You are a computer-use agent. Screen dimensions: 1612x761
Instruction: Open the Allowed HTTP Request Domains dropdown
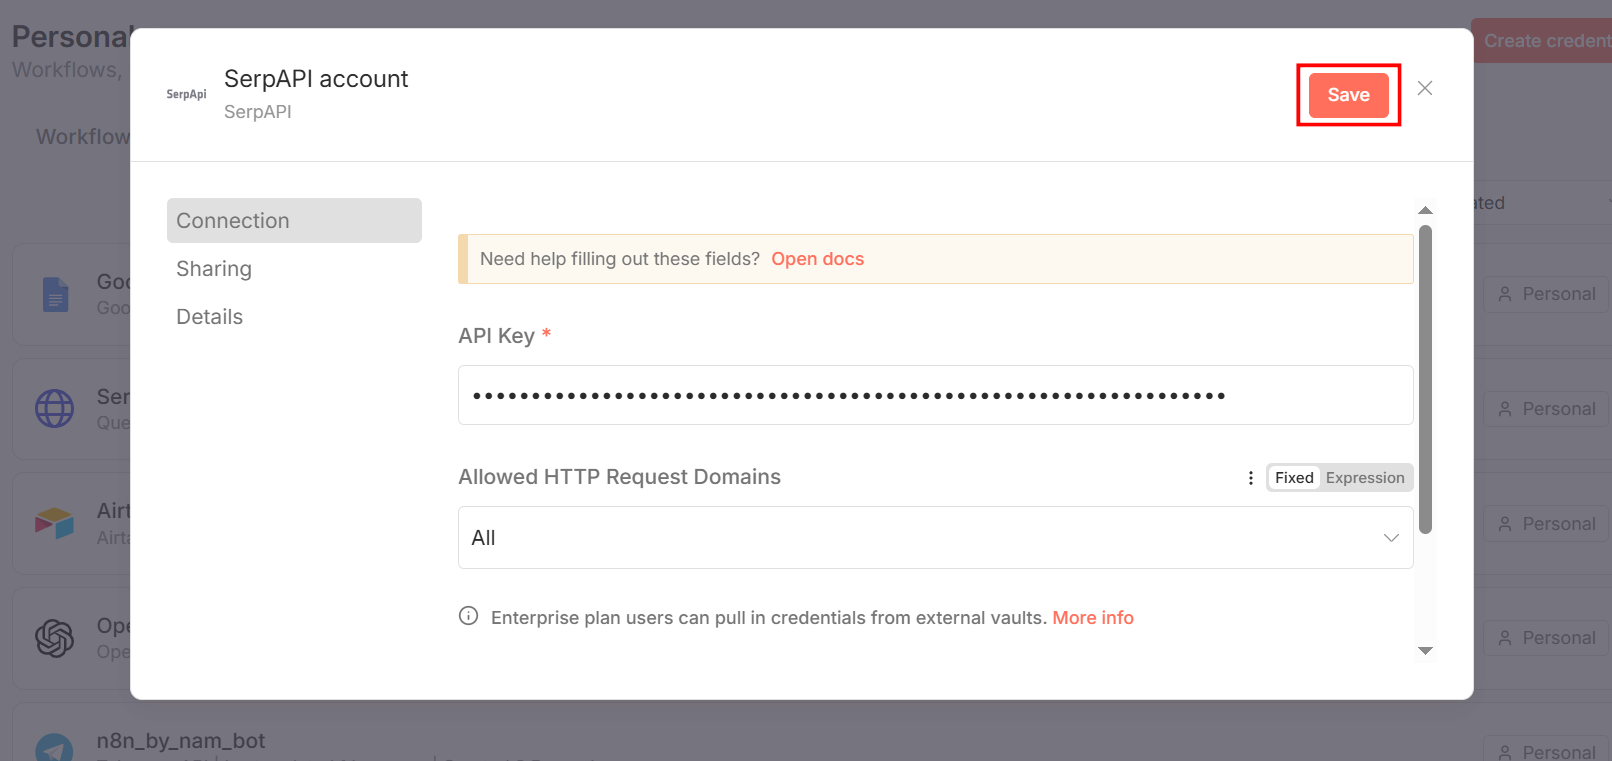tap(935, 538)
